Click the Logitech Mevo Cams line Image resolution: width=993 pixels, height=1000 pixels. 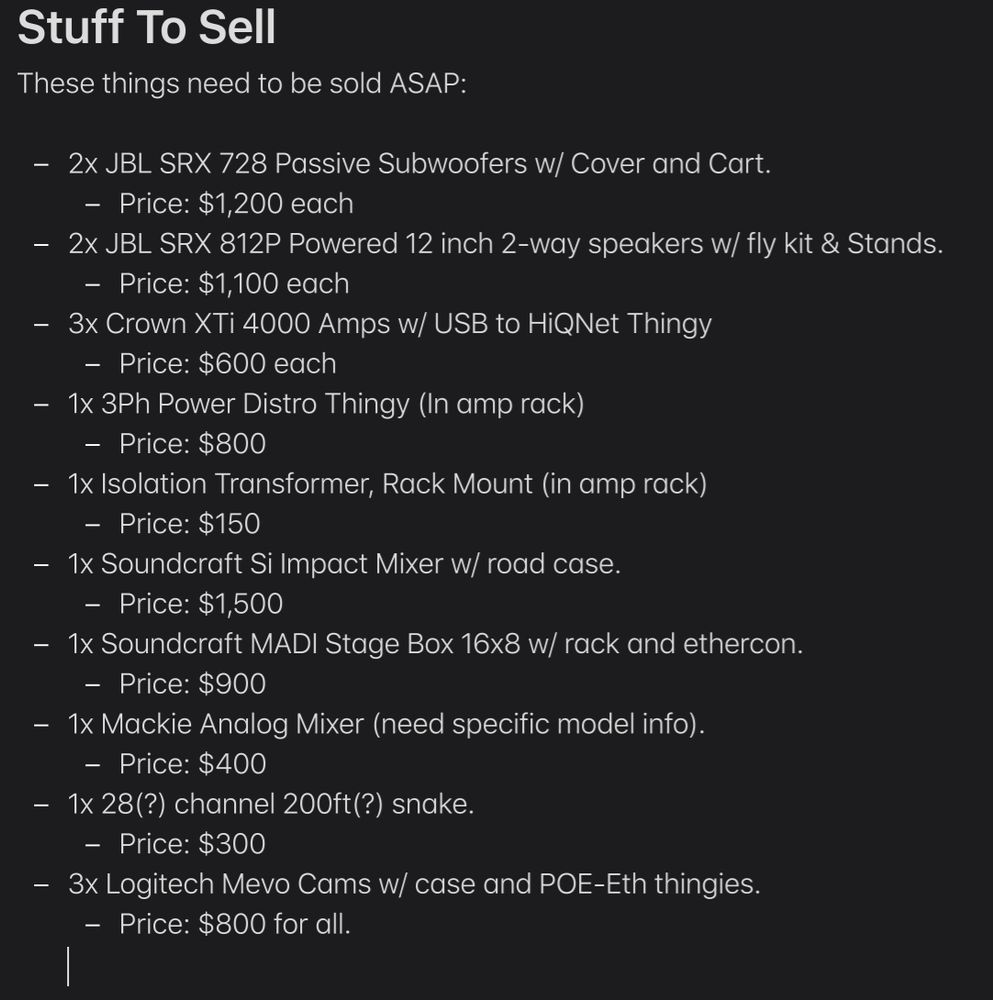click(415, 885)
